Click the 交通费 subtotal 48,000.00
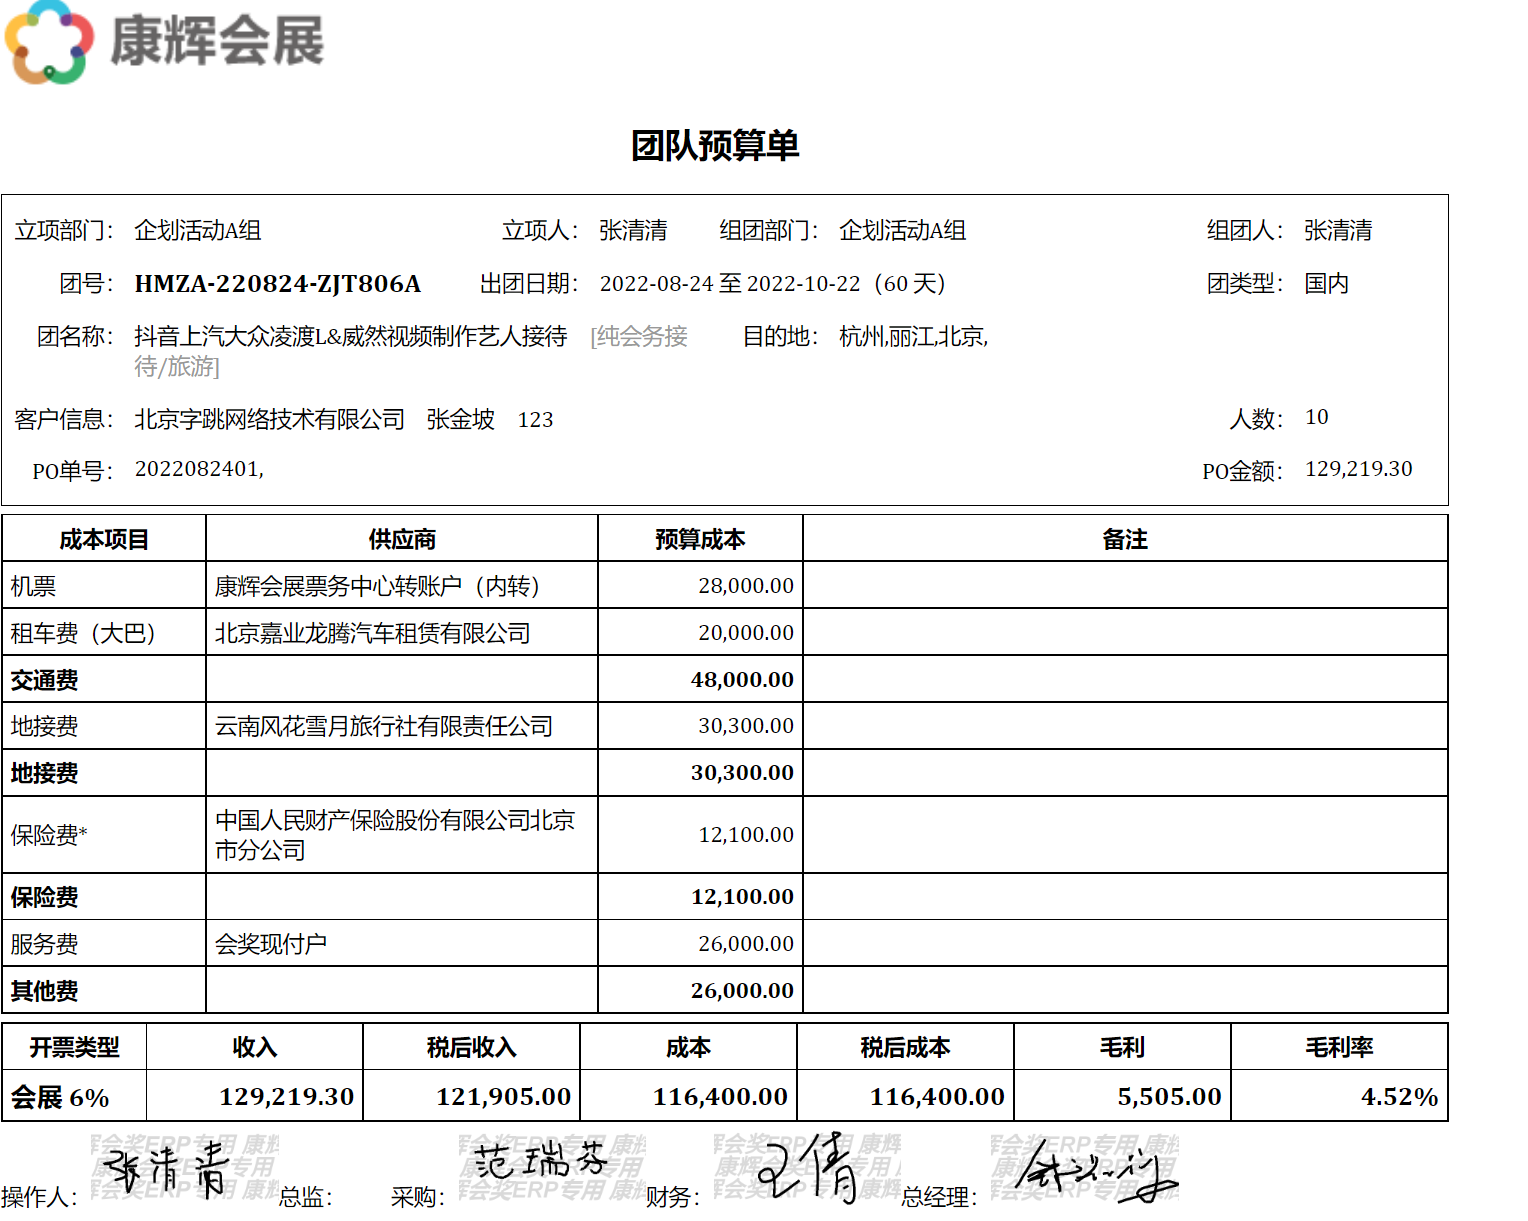 click(742, 680)
